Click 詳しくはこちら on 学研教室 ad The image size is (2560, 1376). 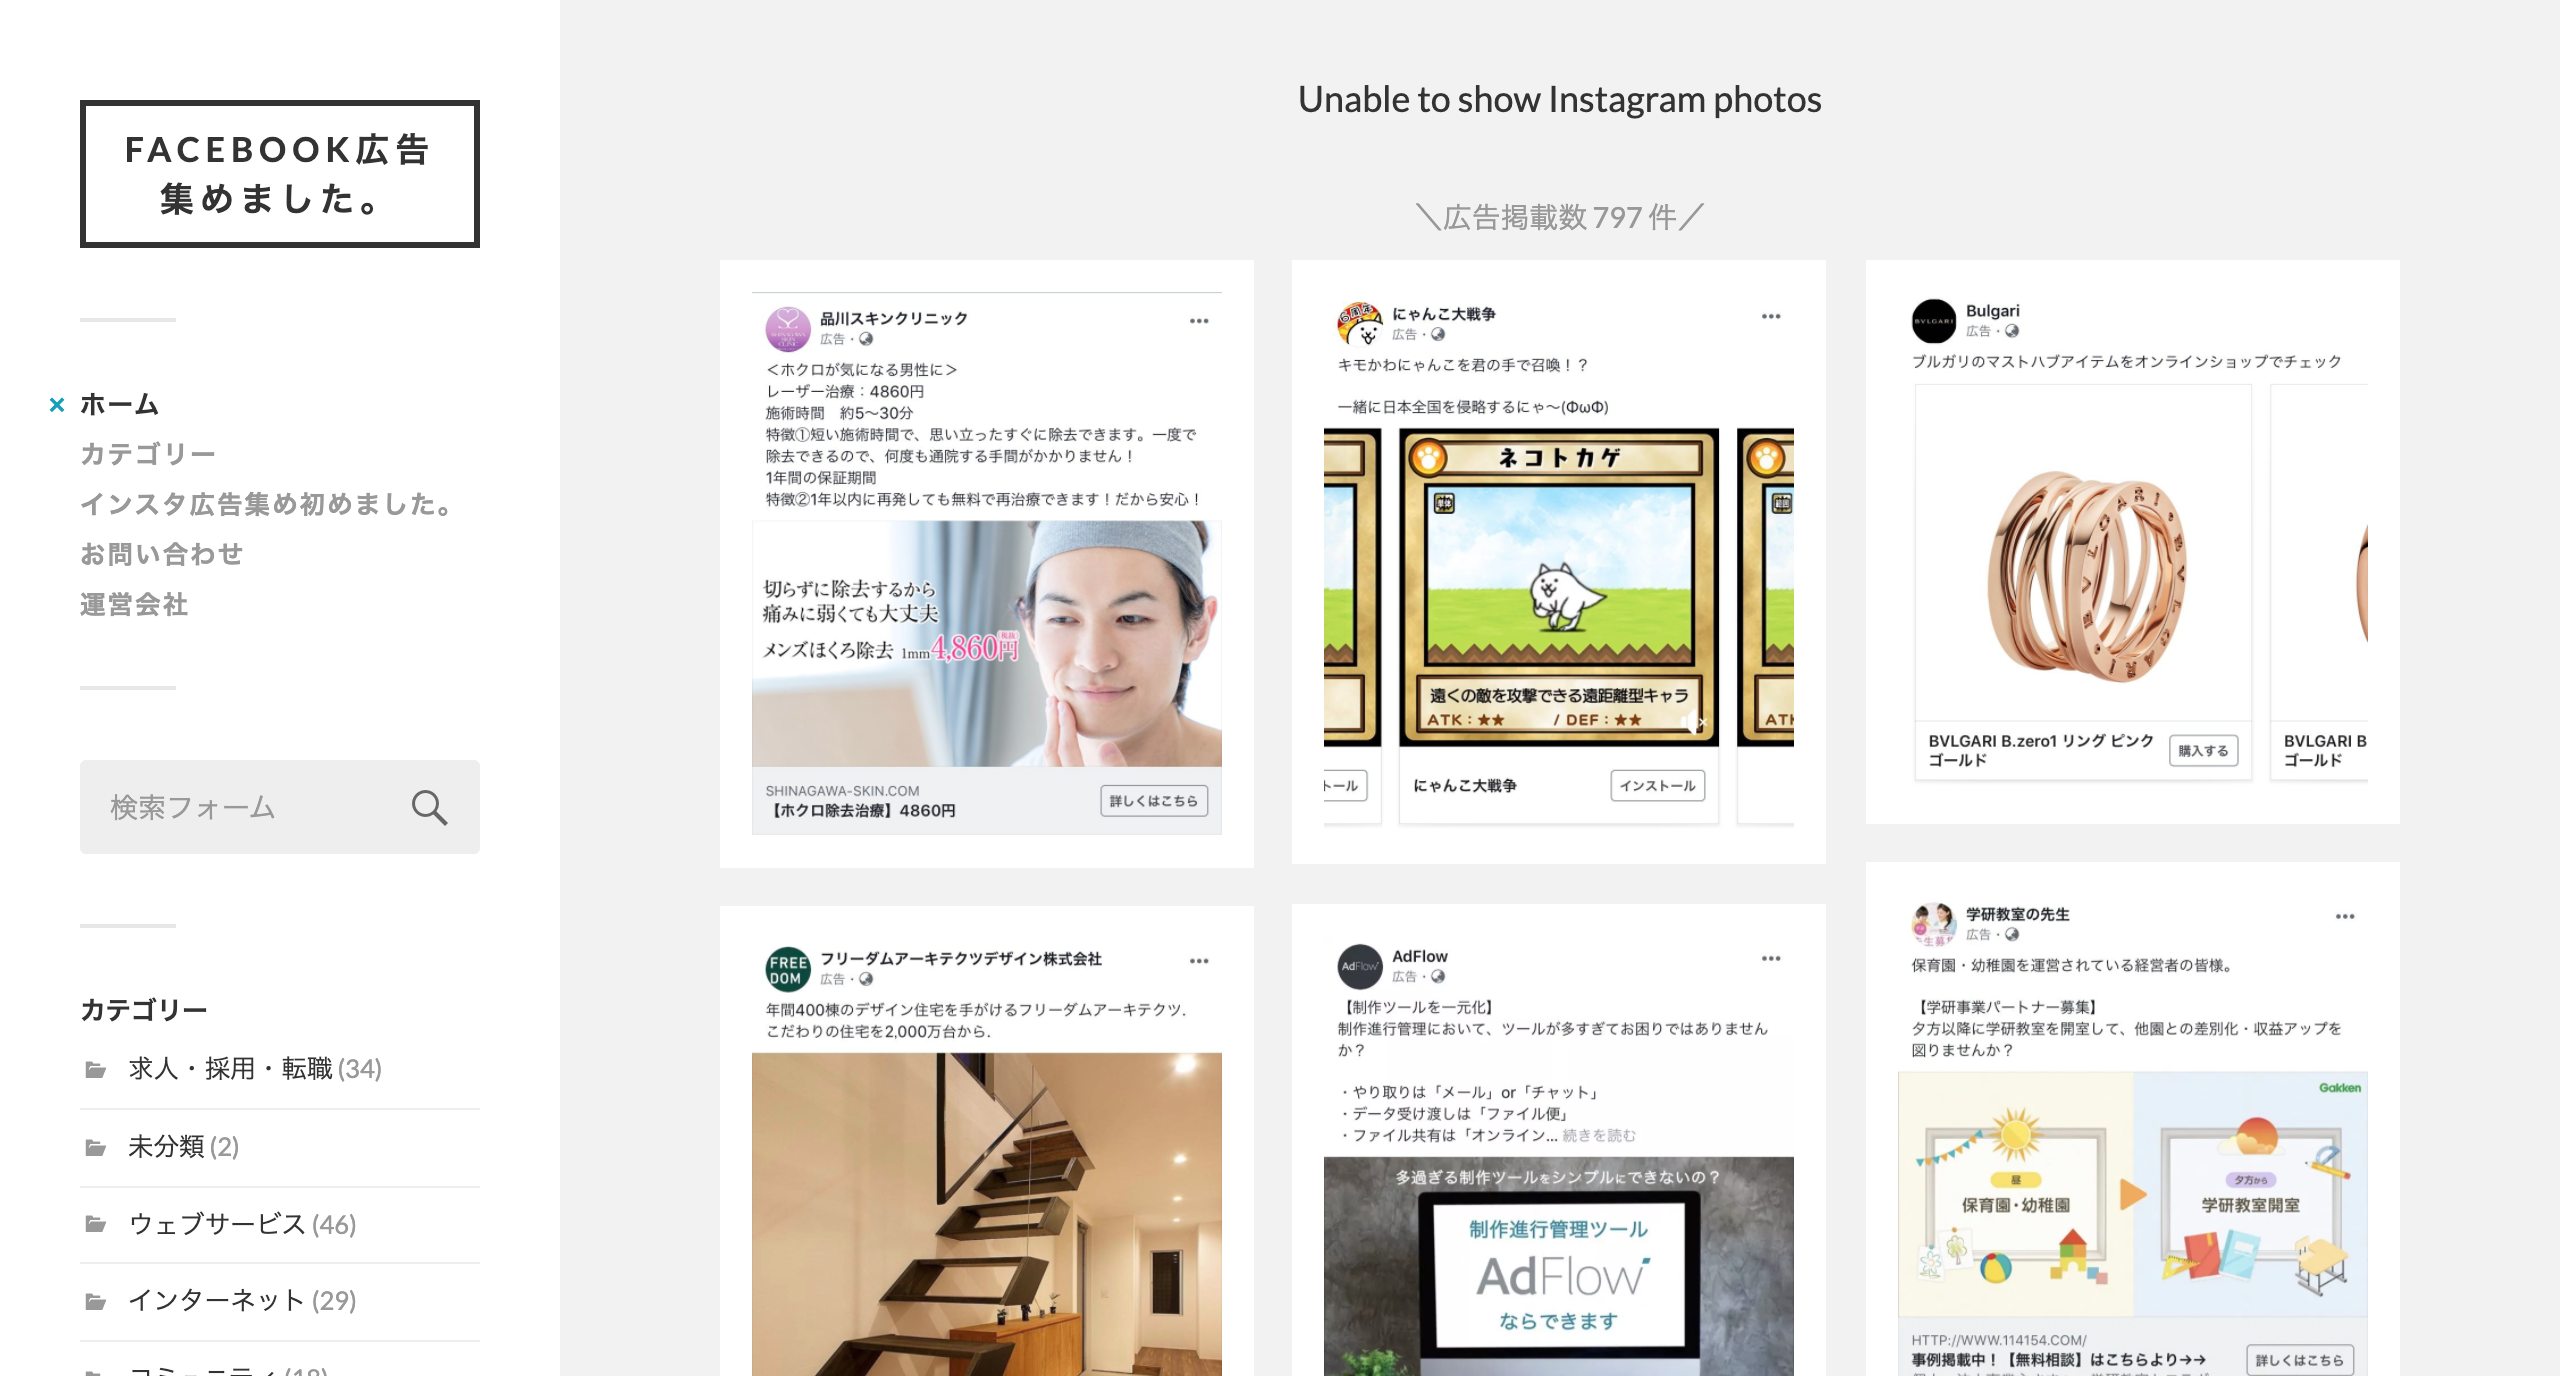[2300, 1360]
